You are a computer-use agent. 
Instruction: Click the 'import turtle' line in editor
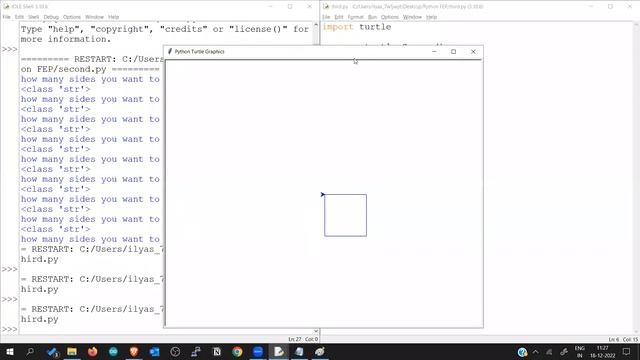click(x=357, y=27)
